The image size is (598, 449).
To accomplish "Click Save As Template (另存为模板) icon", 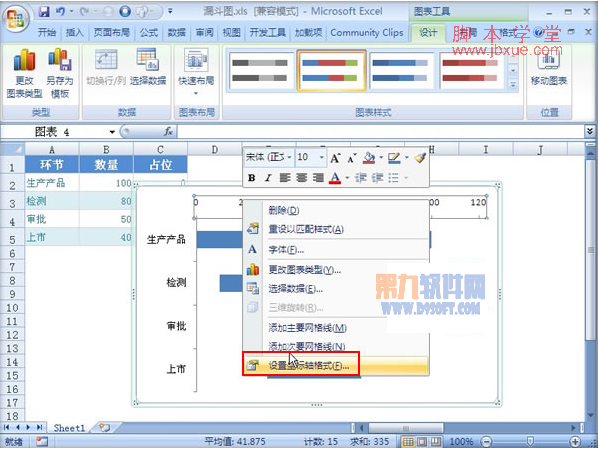I will click(59, 73).
